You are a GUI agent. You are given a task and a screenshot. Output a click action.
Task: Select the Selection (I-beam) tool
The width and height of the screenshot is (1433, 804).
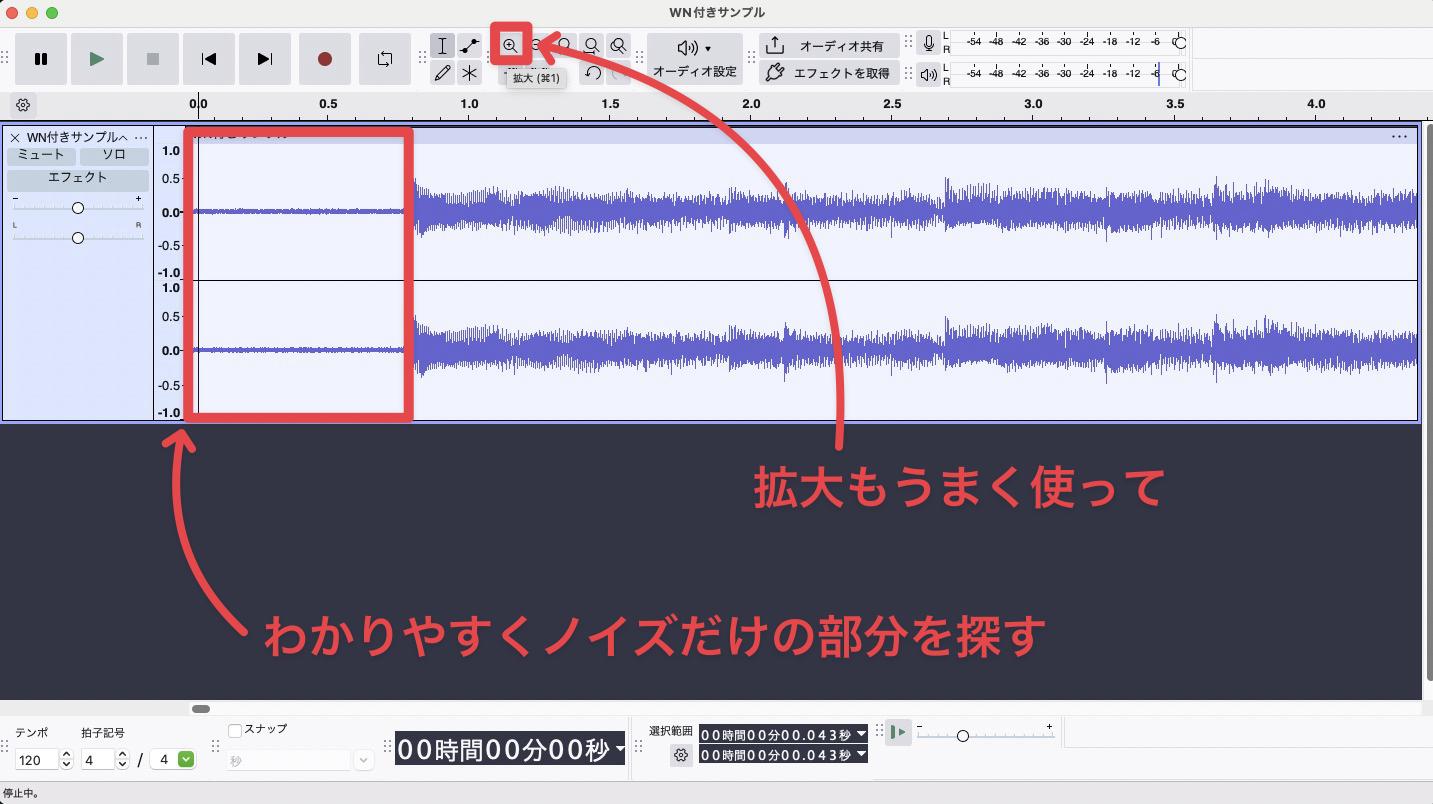pyautogui.click(x=443, y=45)
